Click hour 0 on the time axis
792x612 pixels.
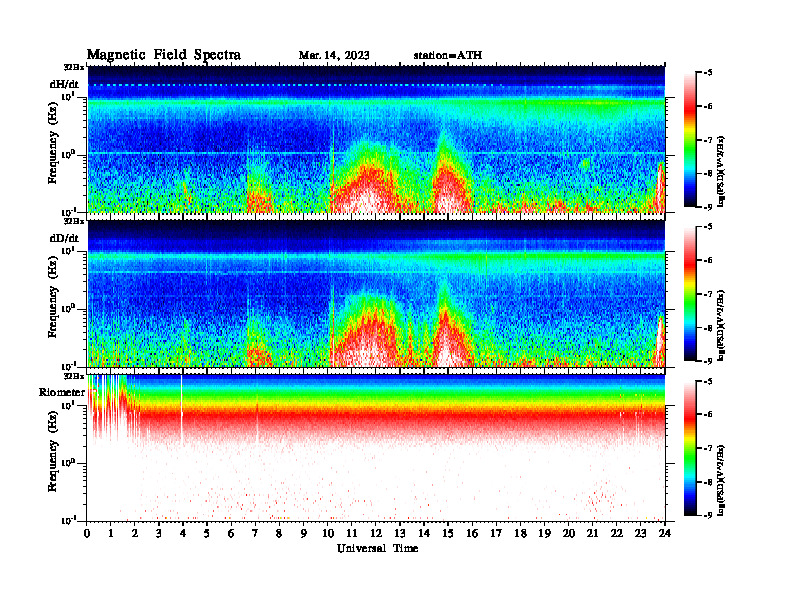pyautogui.click(x=87, y=534)
